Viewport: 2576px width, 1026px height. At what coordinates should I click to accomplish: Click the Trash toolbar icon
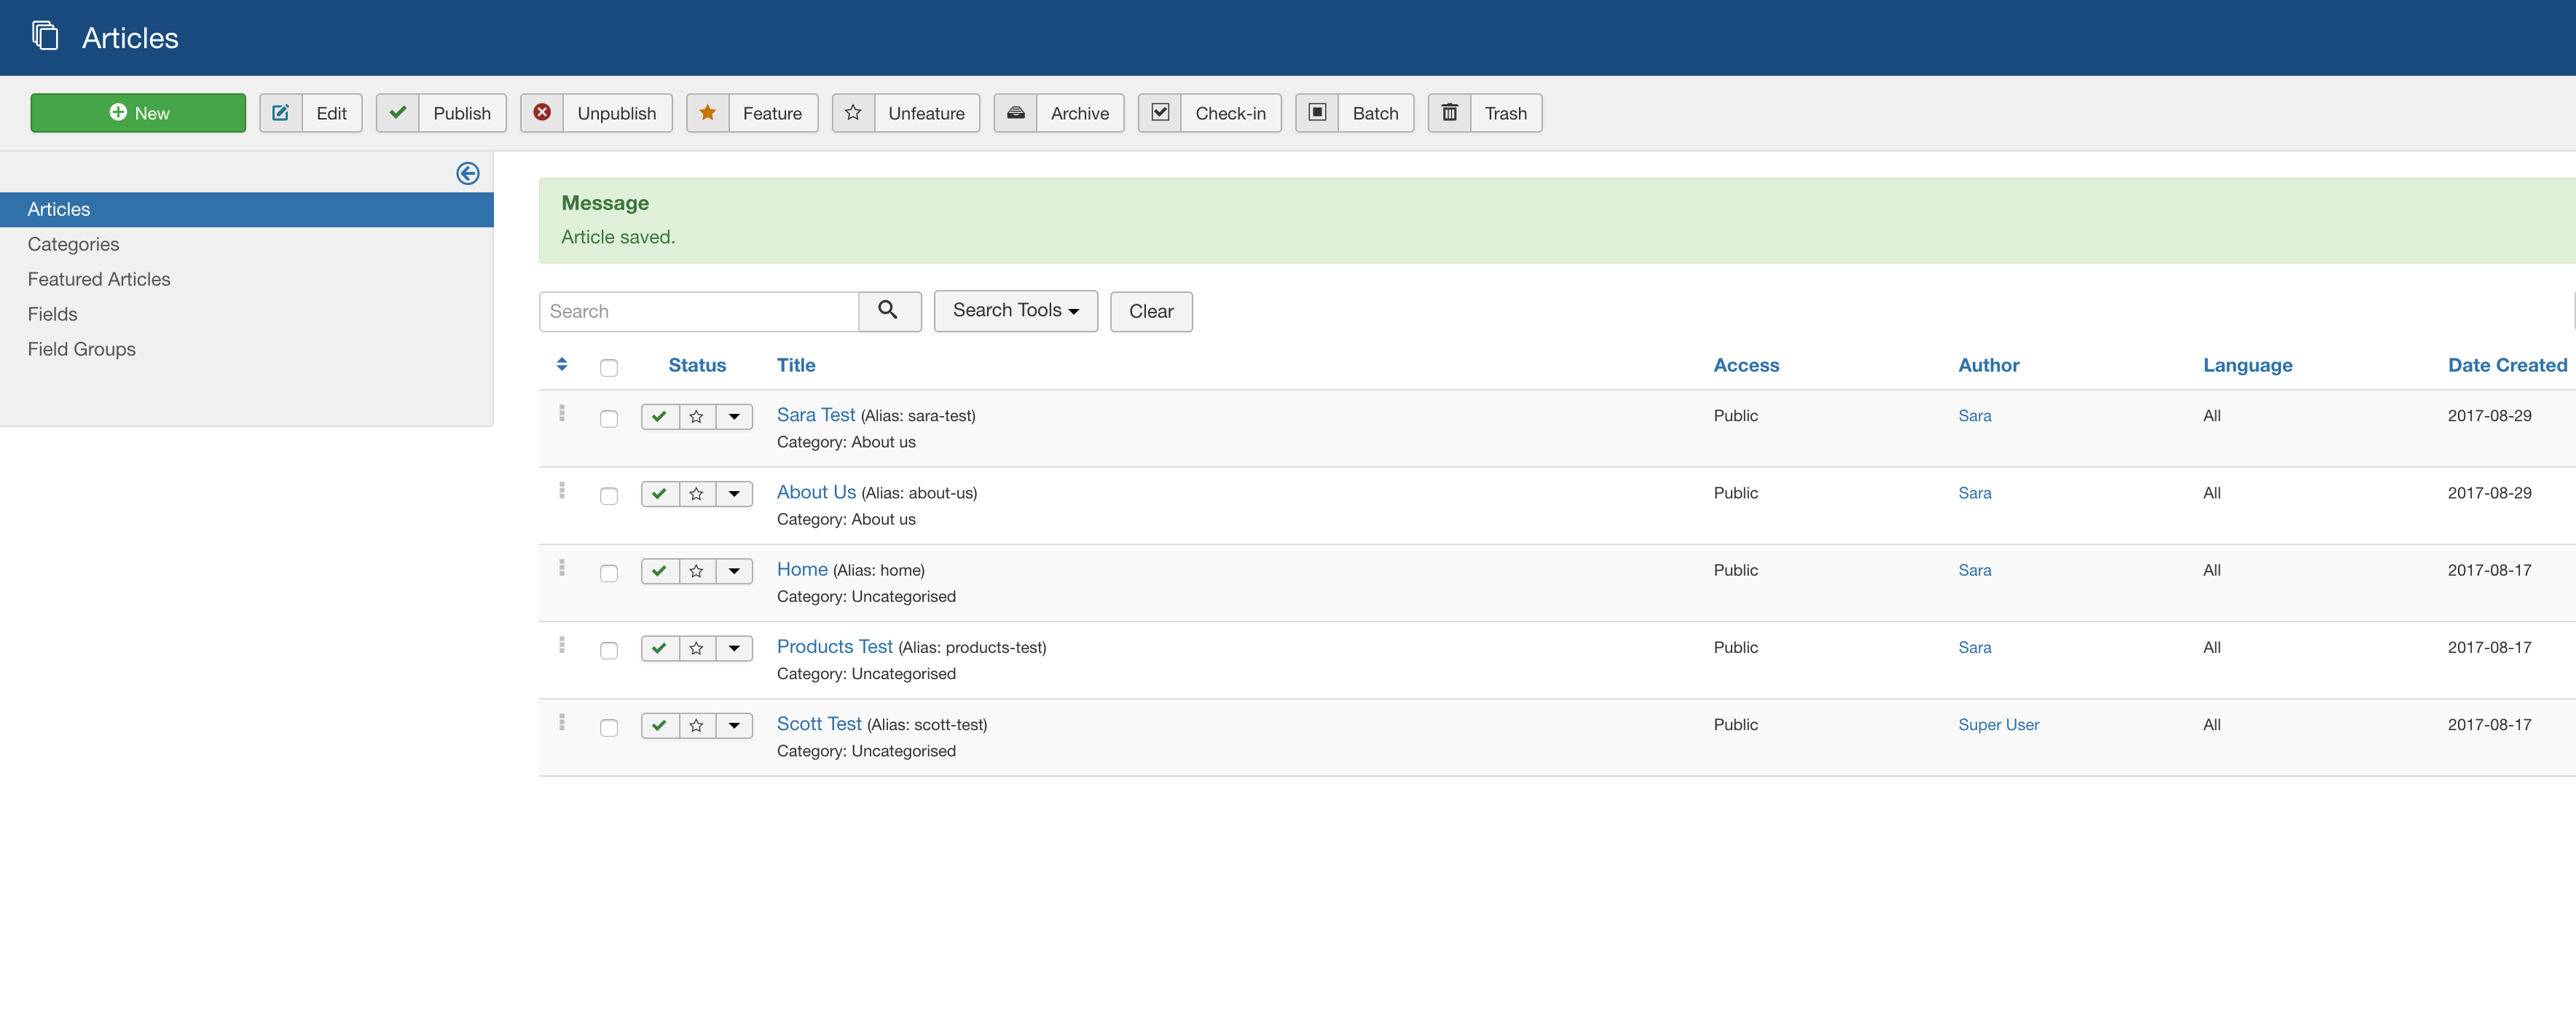pos(1449,113)
